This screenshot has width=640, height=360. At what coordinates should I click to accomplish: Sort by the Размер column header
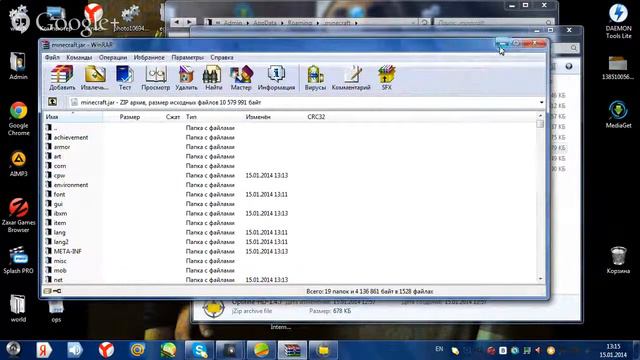(130, 117)
